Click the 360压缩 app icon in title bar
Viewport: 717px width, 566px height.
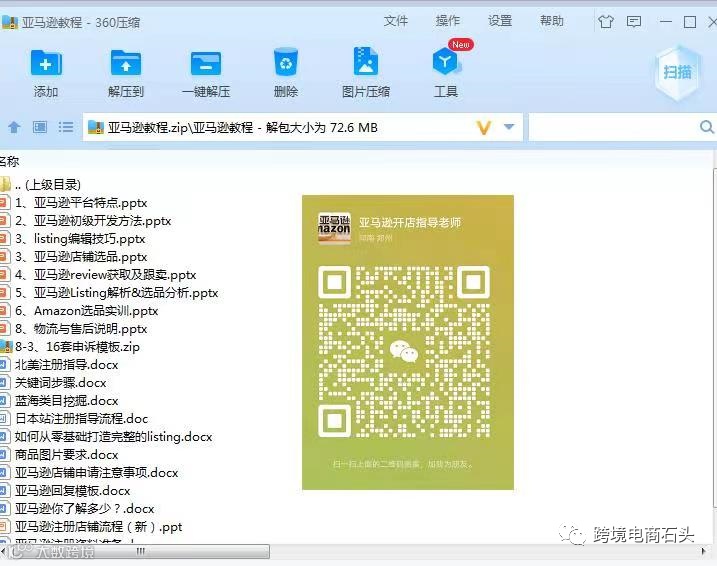click(x=10, y=22)
